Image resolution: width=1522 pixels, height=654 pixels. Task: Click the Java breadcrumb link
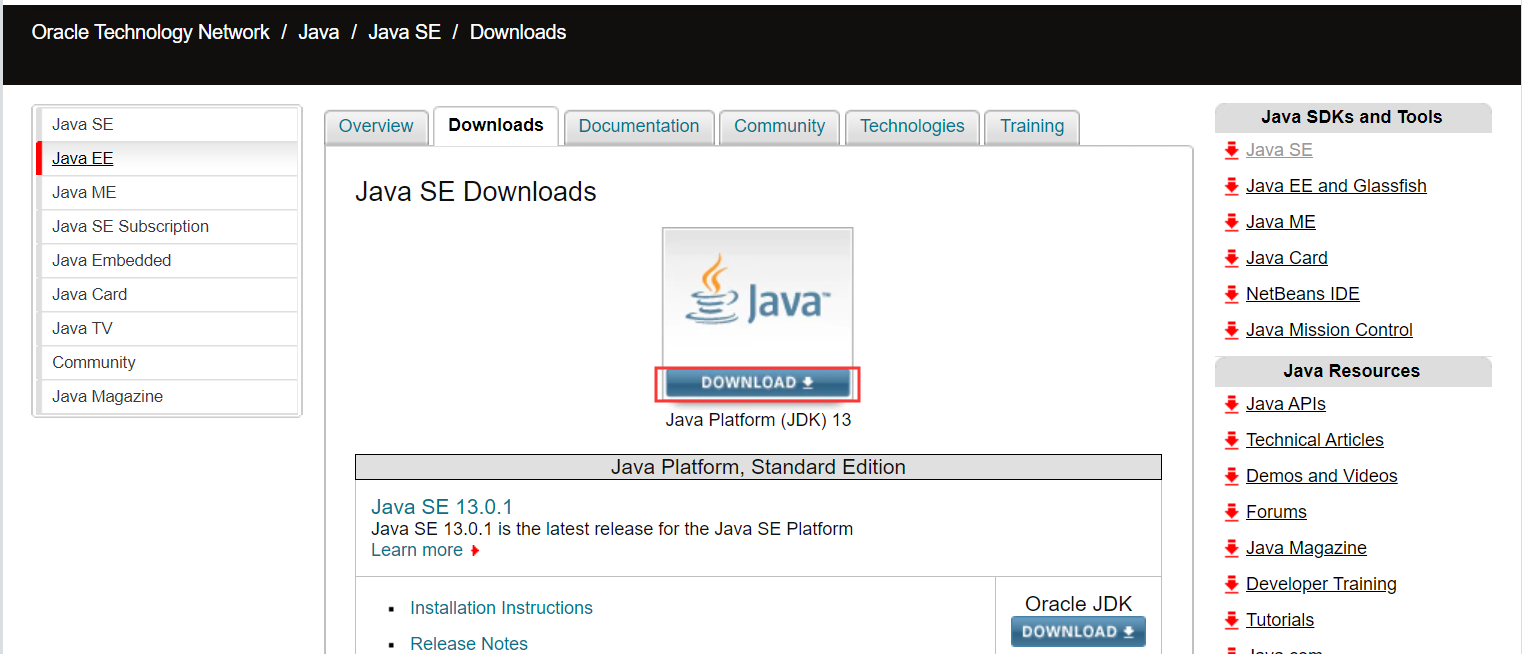[319, 32]
